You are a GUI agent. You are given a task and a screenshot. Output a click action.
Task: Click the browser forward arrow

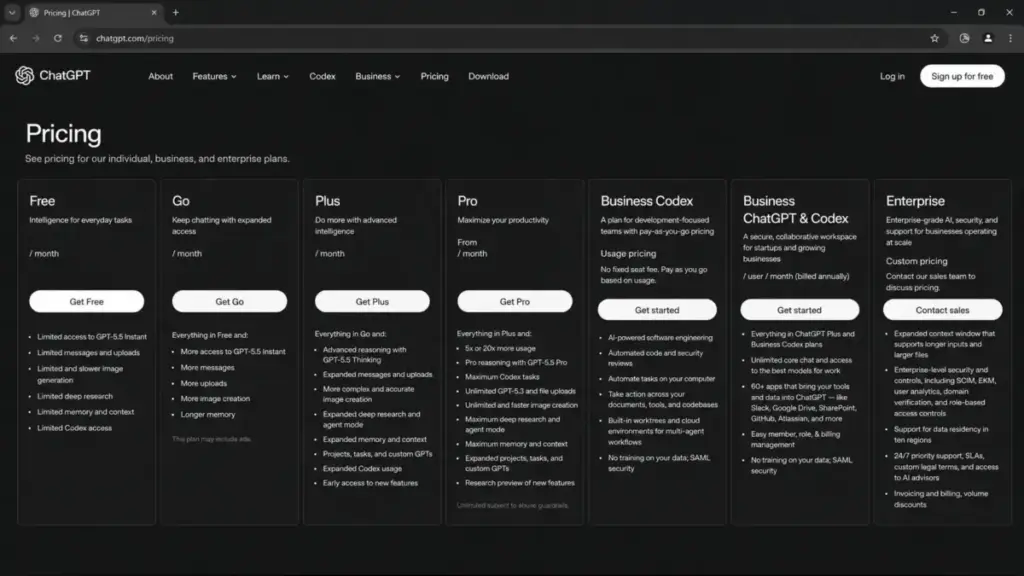36,39
